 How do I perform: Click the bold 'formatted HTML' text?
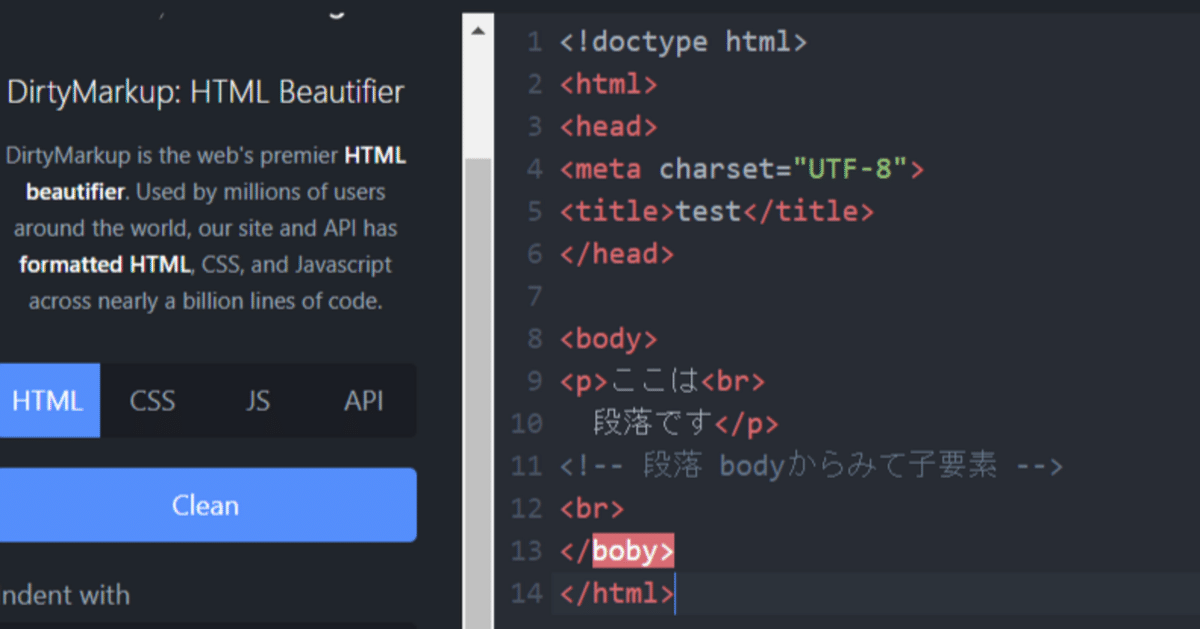pos(103,265)
